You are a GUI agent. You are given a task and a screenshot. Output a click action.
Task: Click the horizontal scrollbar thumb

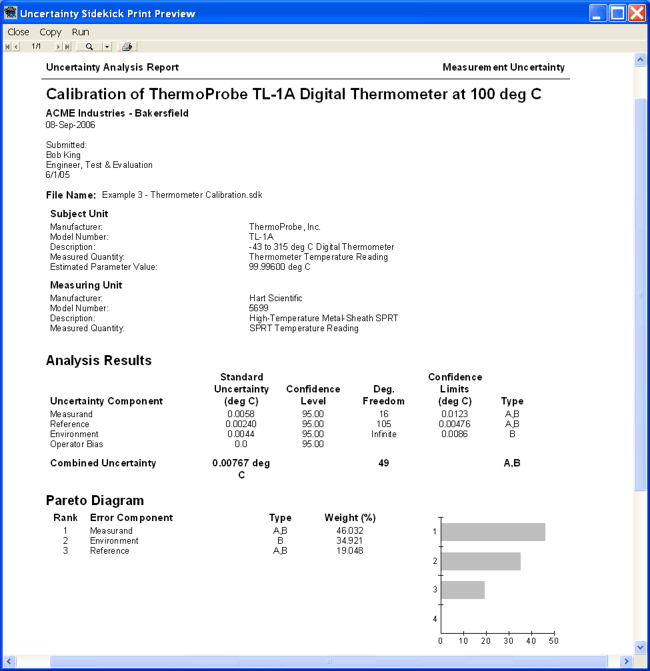pyautogui.click(x=329, y=661)
